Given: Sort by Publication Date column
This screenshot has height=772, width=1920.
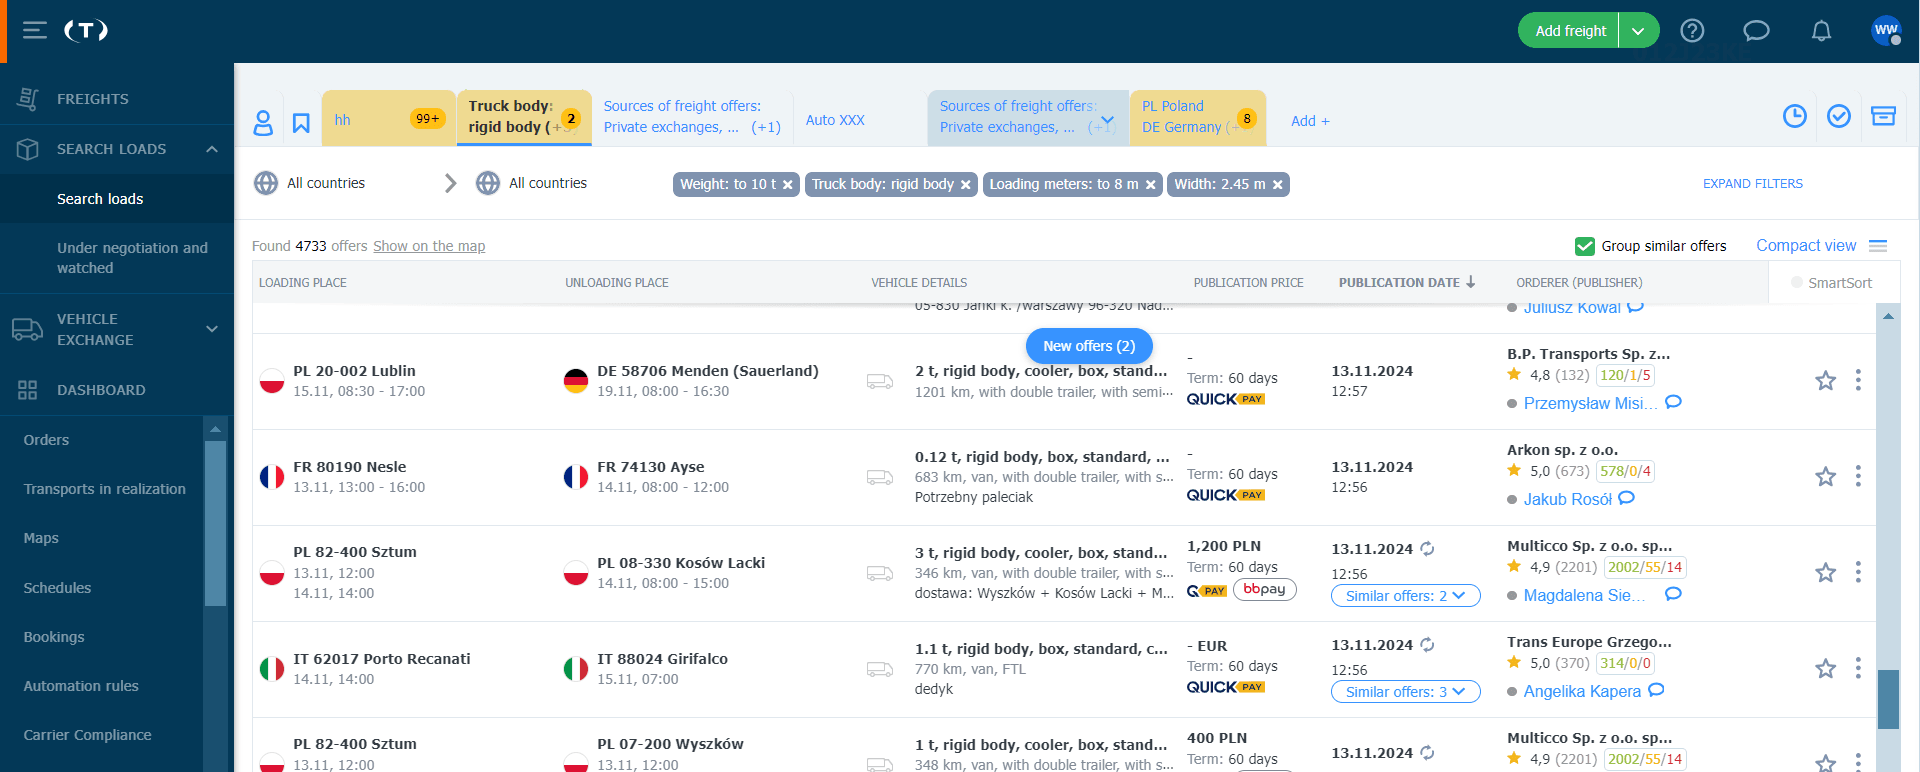Looking at the screenshot, I should click(x=1407, y=283).
